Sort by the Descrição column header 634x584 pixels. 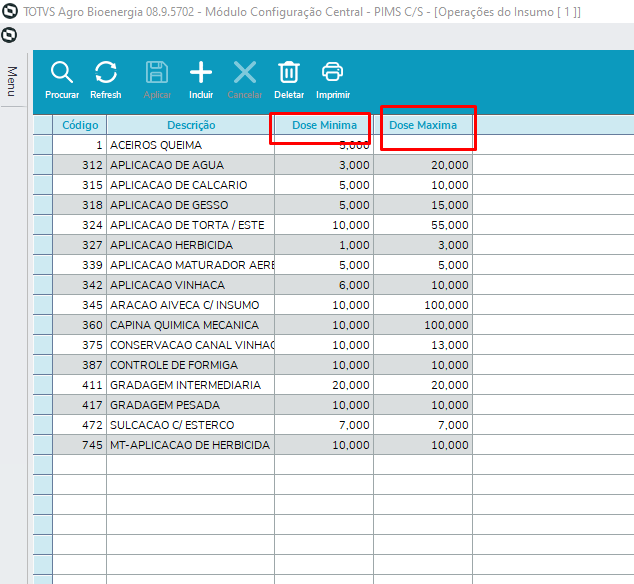[x=191, y=125]
